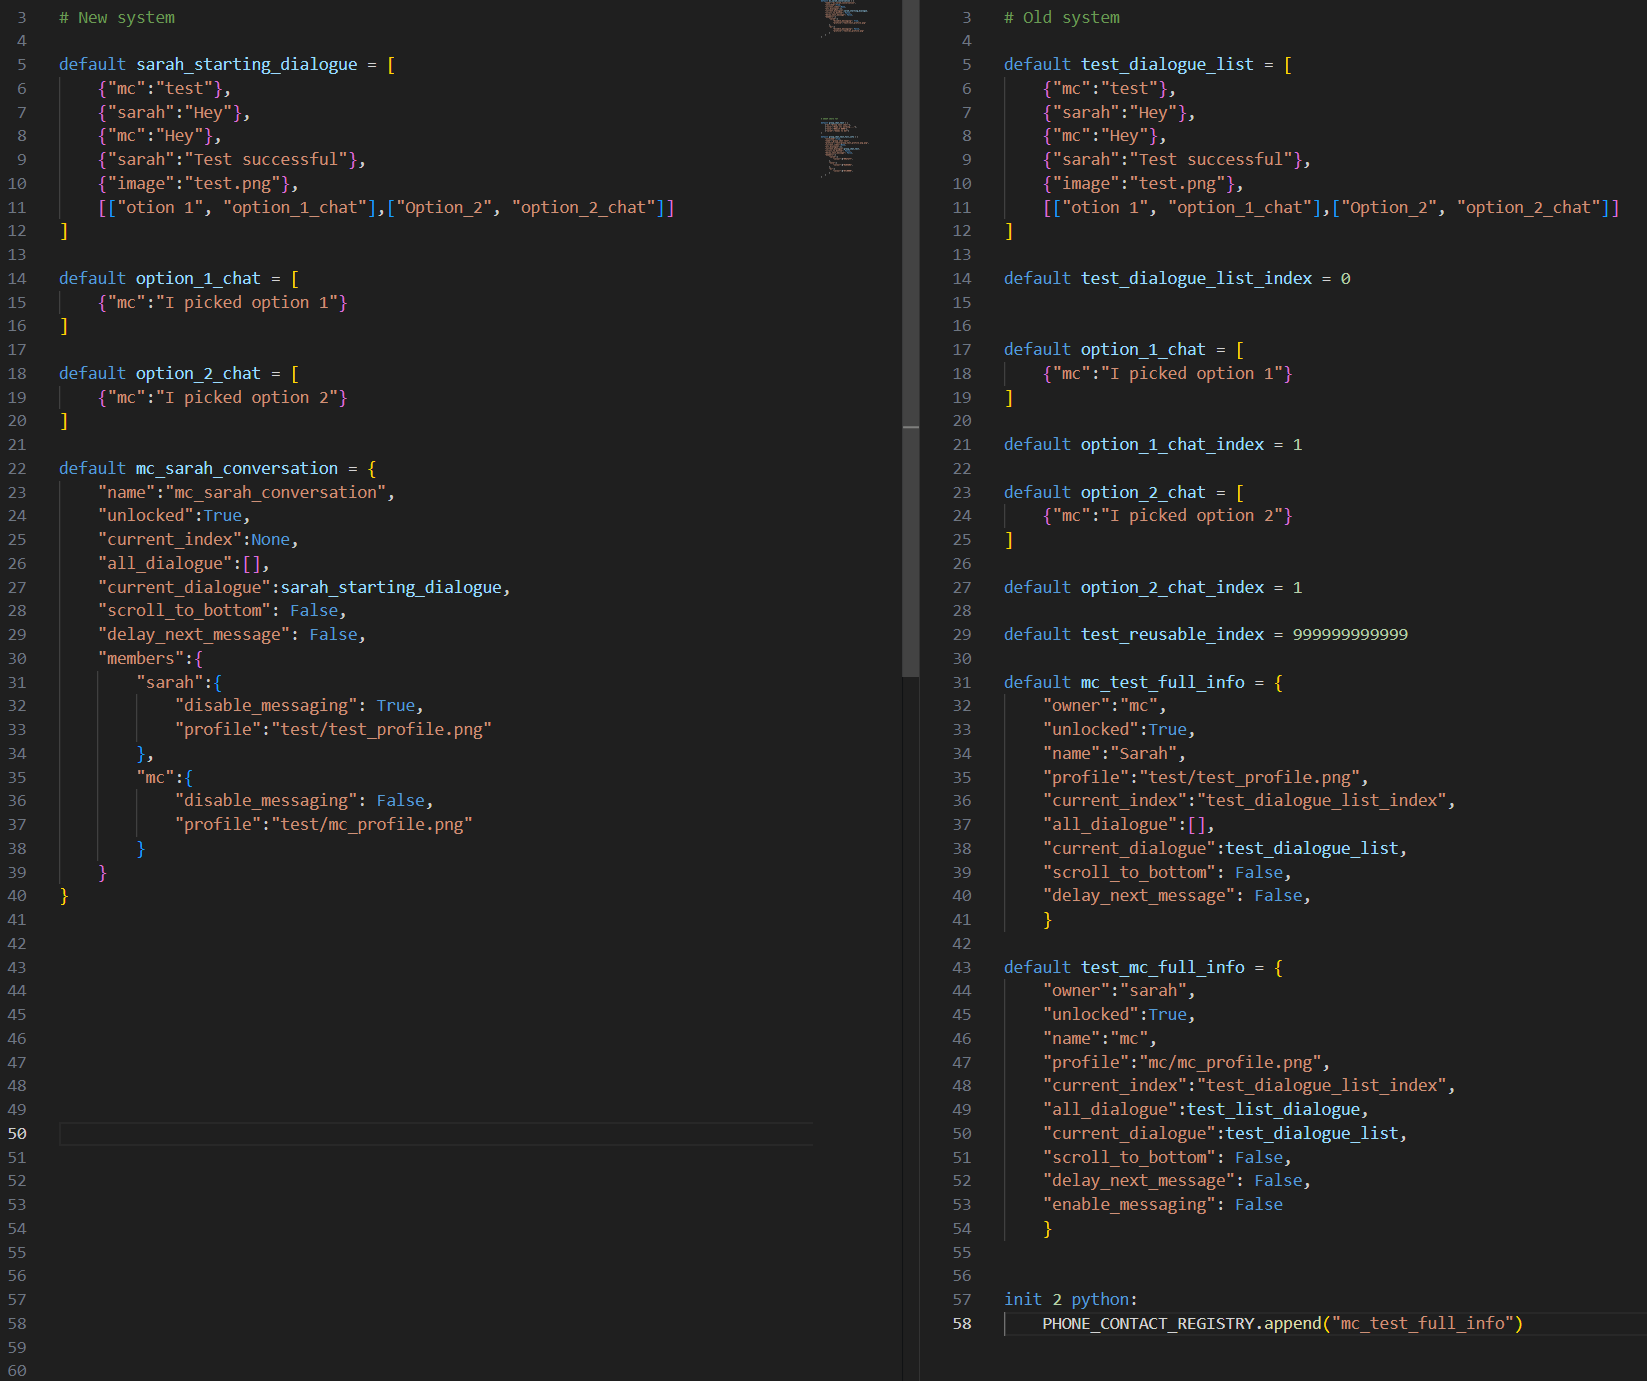Click 'mc_test_full_info' on right line 31

tap(1163, 682)
